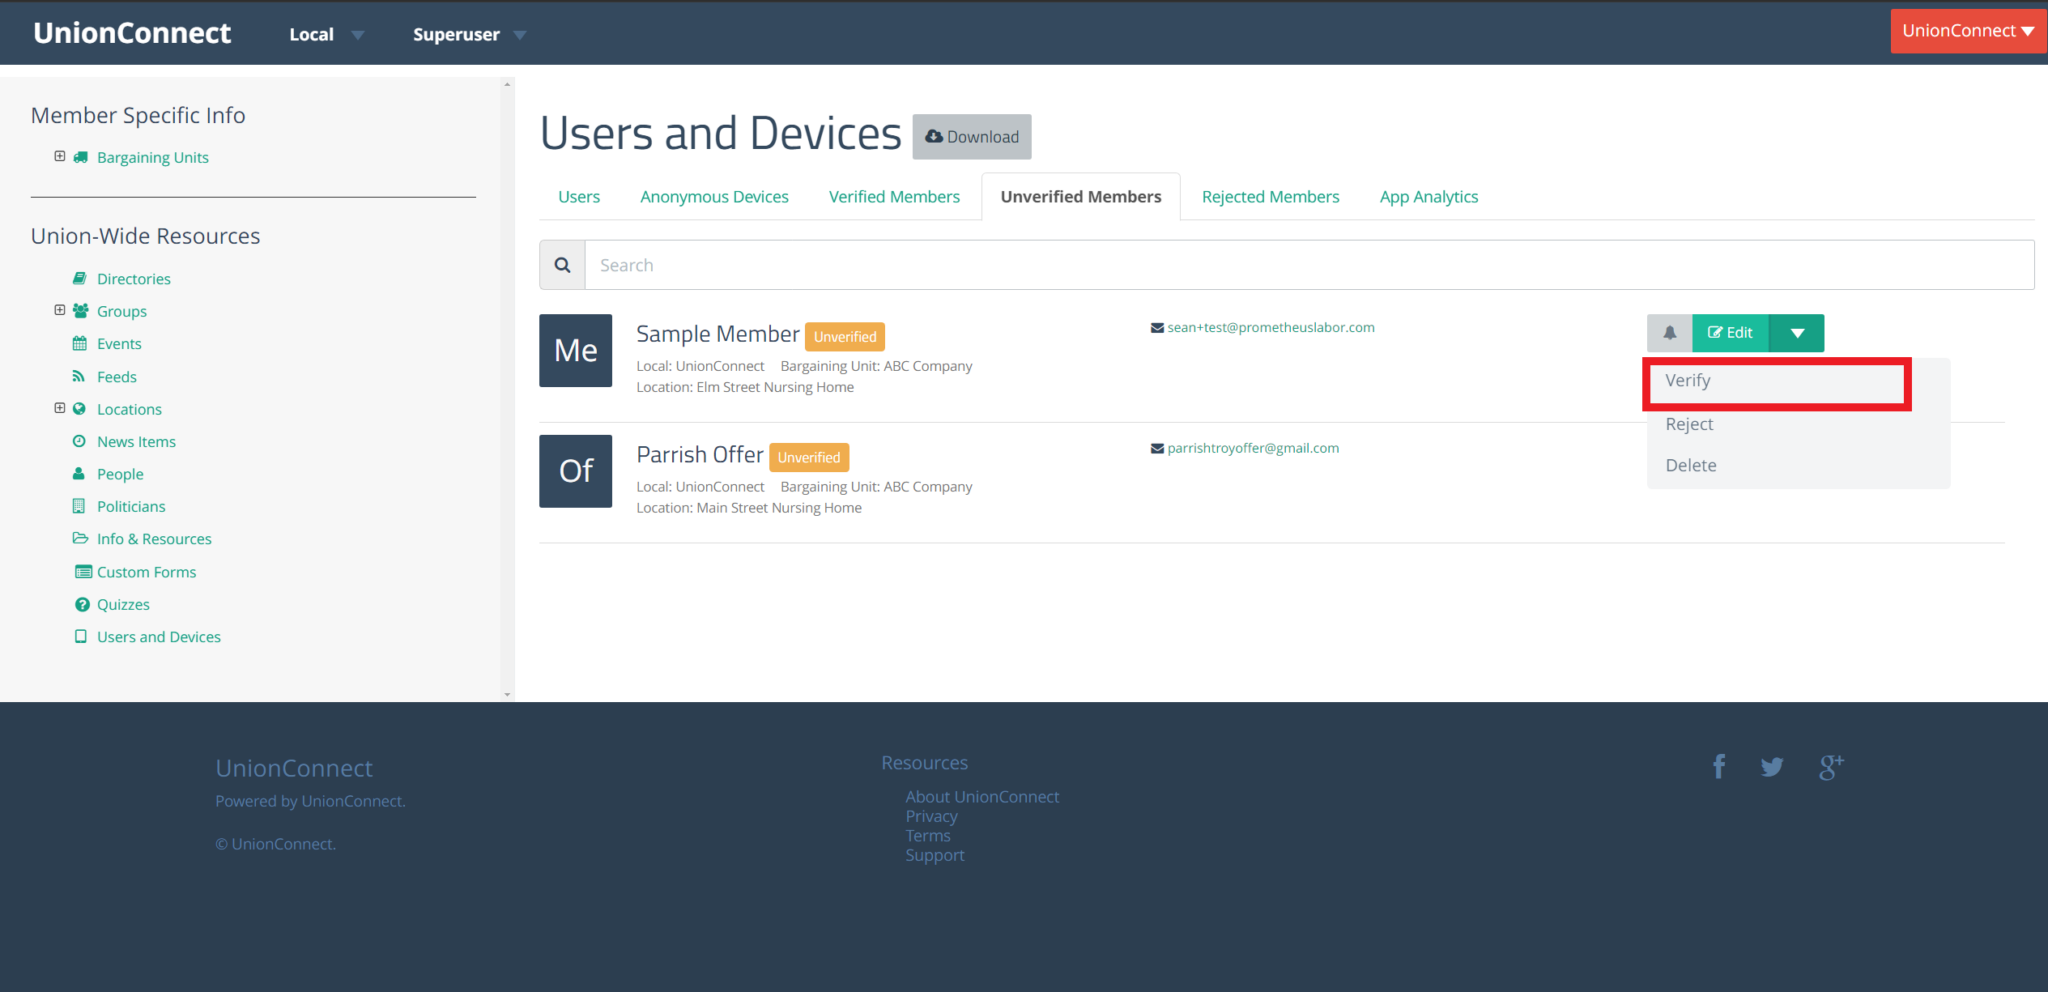Click the People person icon in sidebar
The height and width of the screenshot is (992, 2048).
[x=79, y=473]
